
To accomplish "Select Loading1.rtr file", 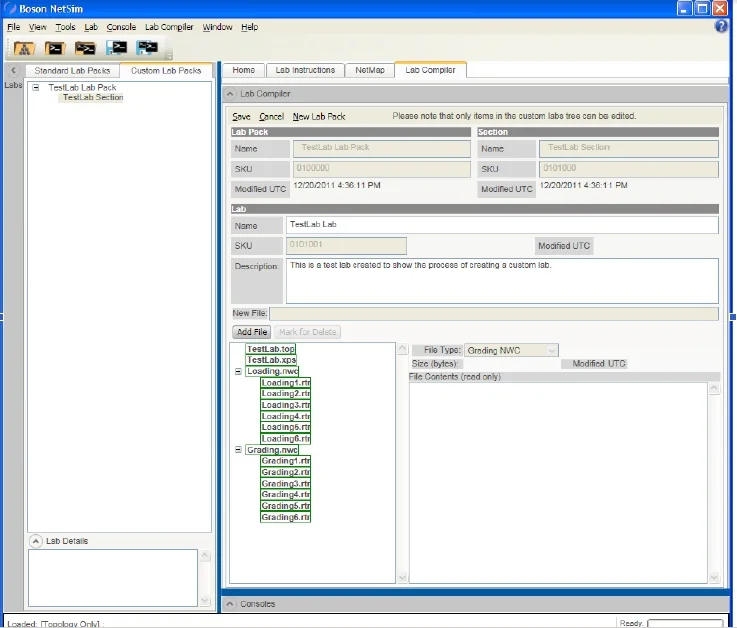I will (x=285, y=383).
